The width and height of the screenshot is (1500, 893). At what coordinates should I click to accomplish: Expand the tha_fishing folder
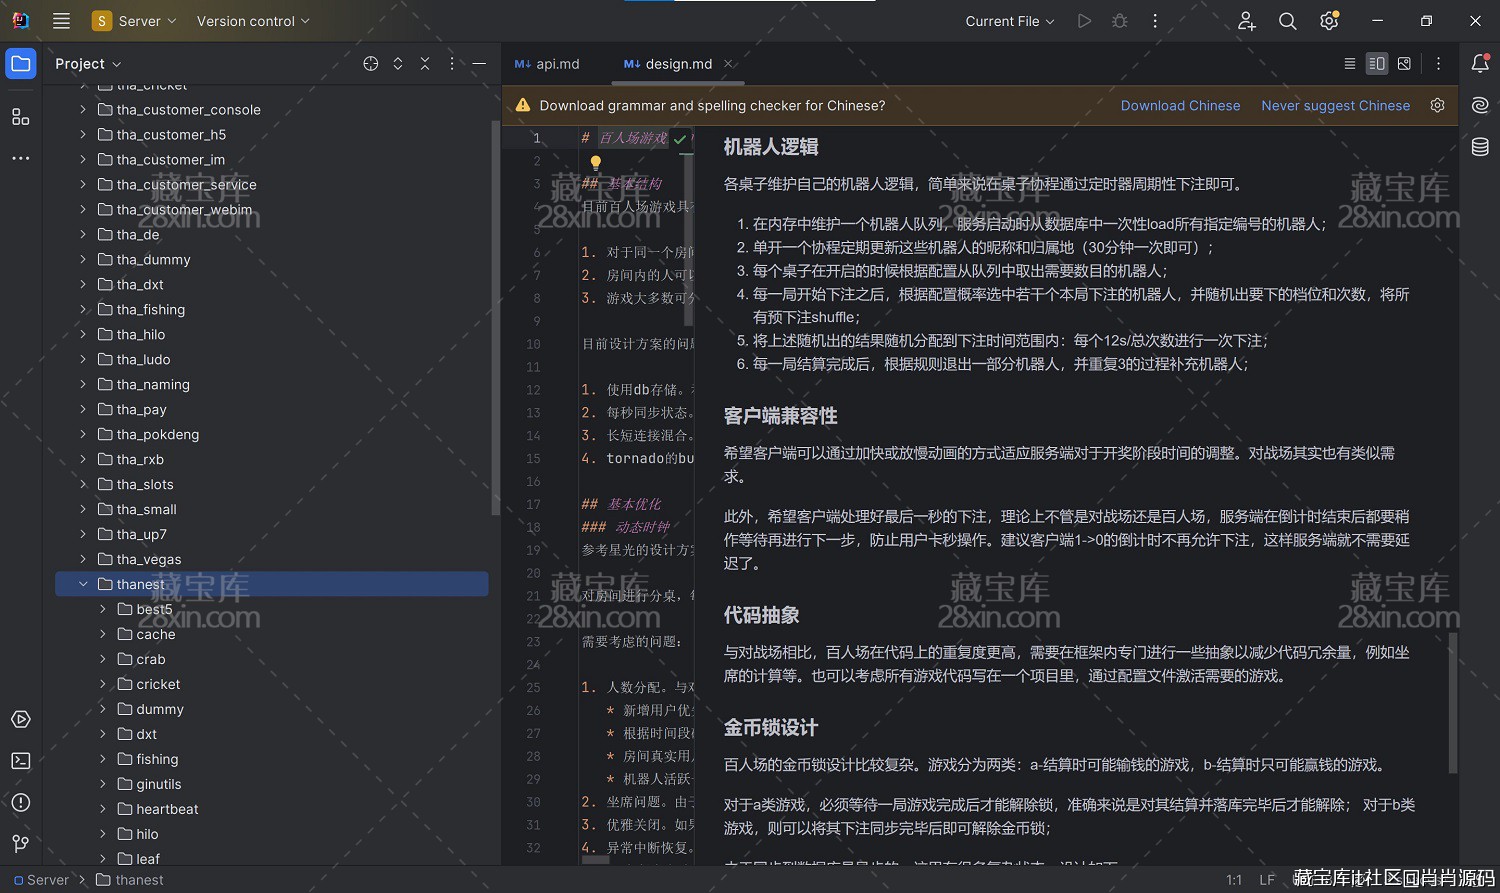coord(83,309)
